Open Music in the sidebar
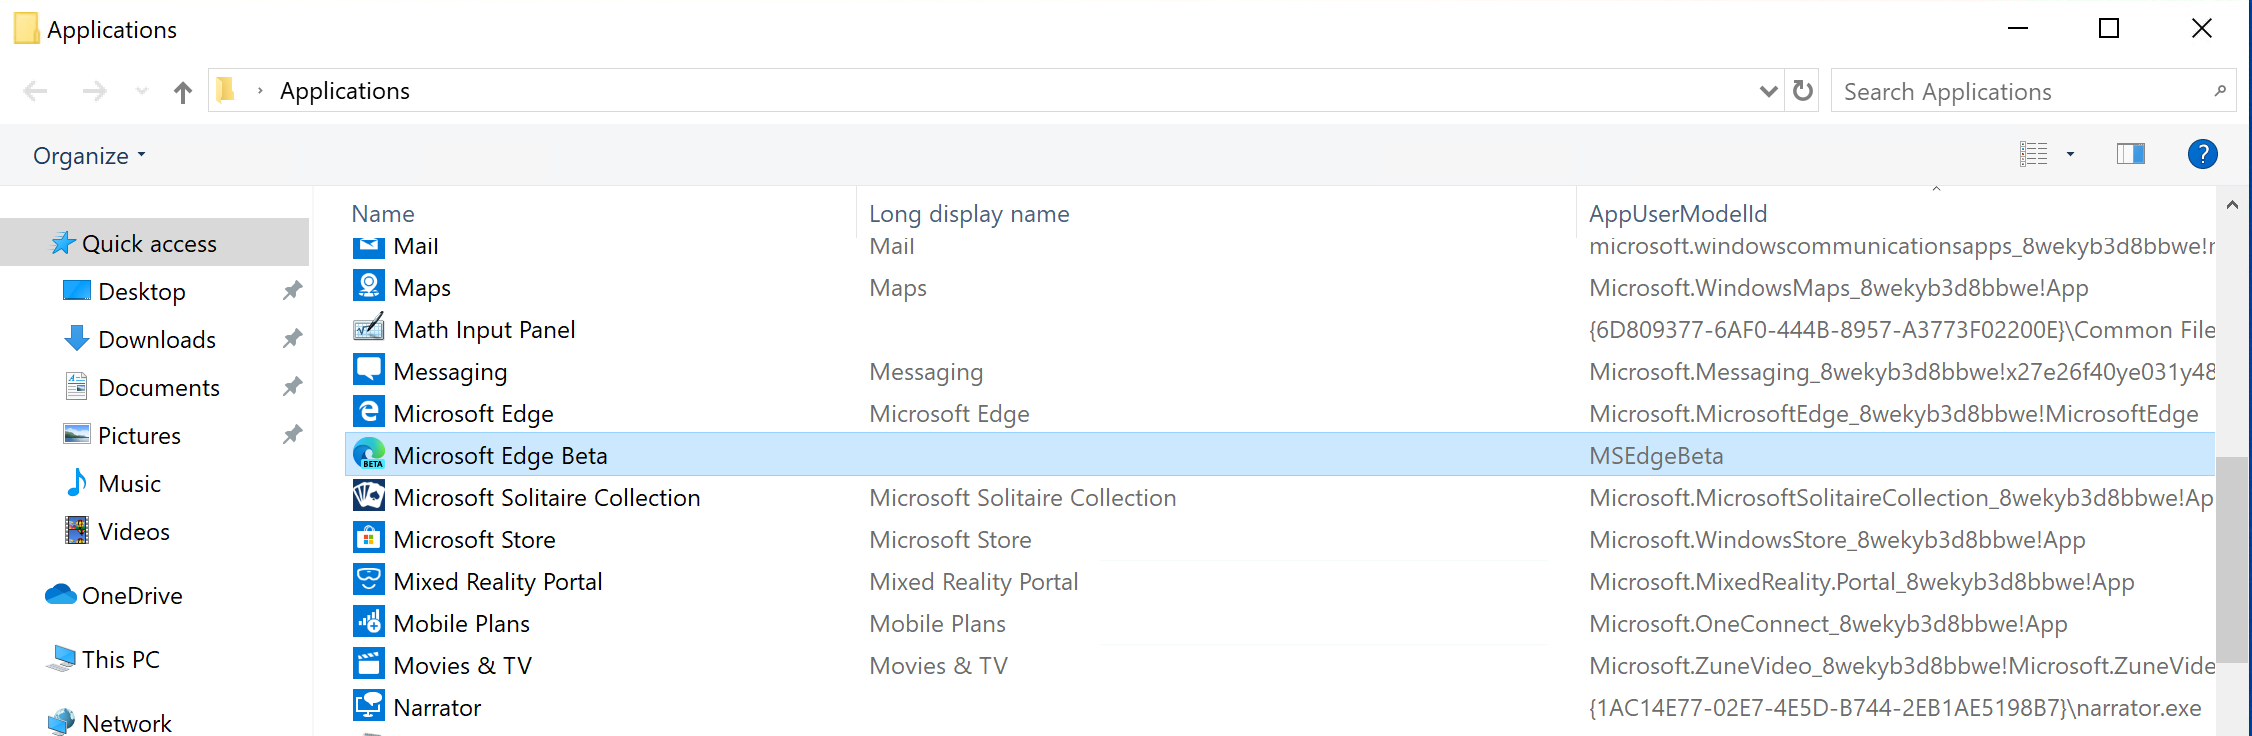The image size is (2252, 736). click(129, 484)
